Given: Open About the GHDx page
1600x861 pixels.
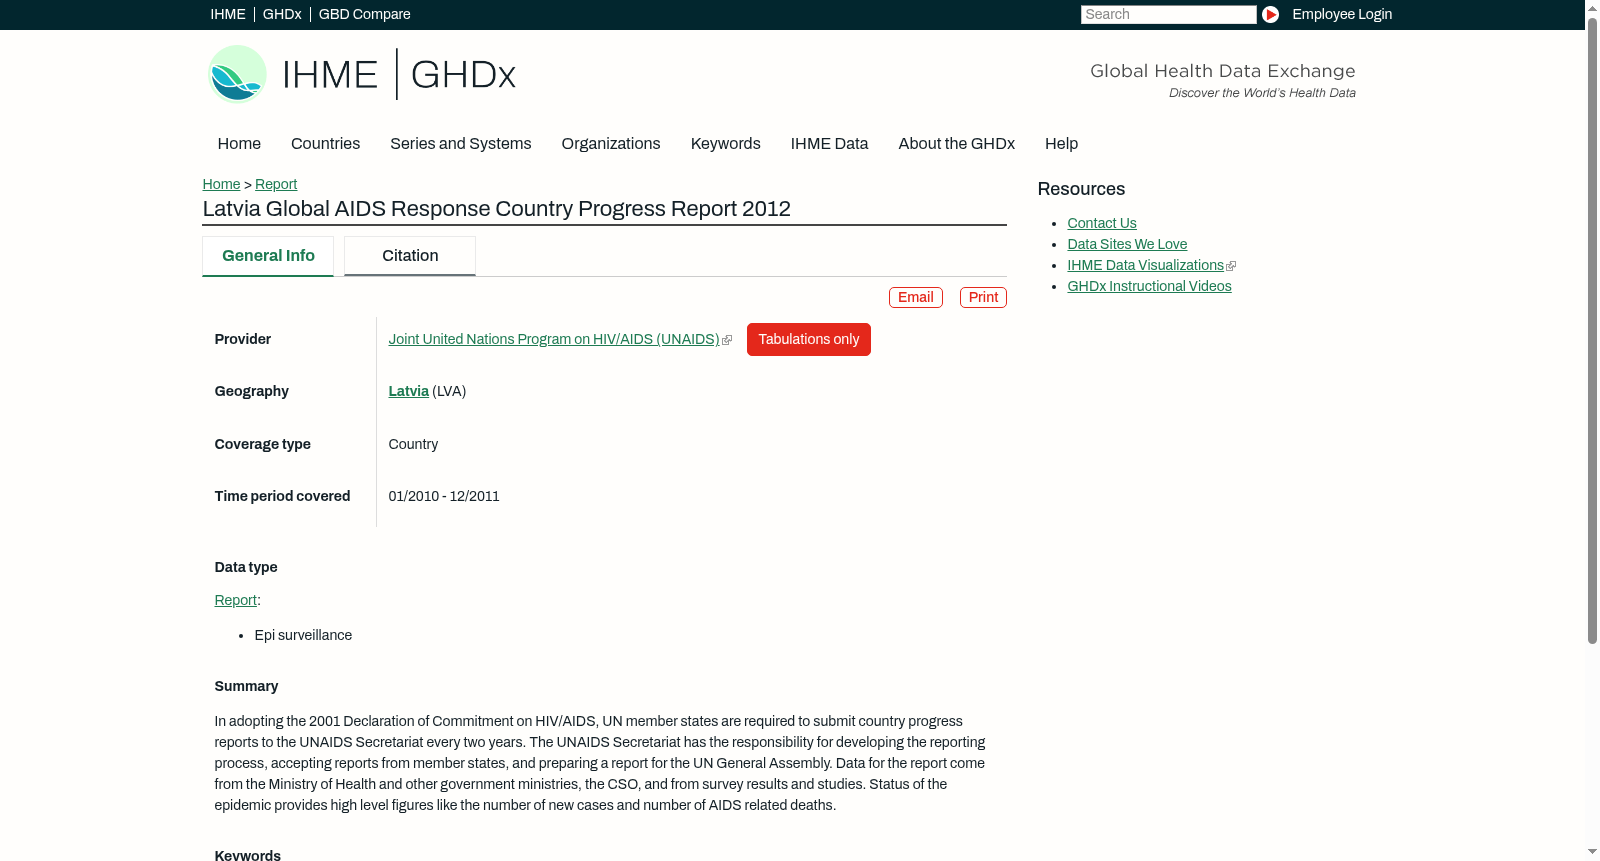Looking at the screenshot, I should point(956,143).
